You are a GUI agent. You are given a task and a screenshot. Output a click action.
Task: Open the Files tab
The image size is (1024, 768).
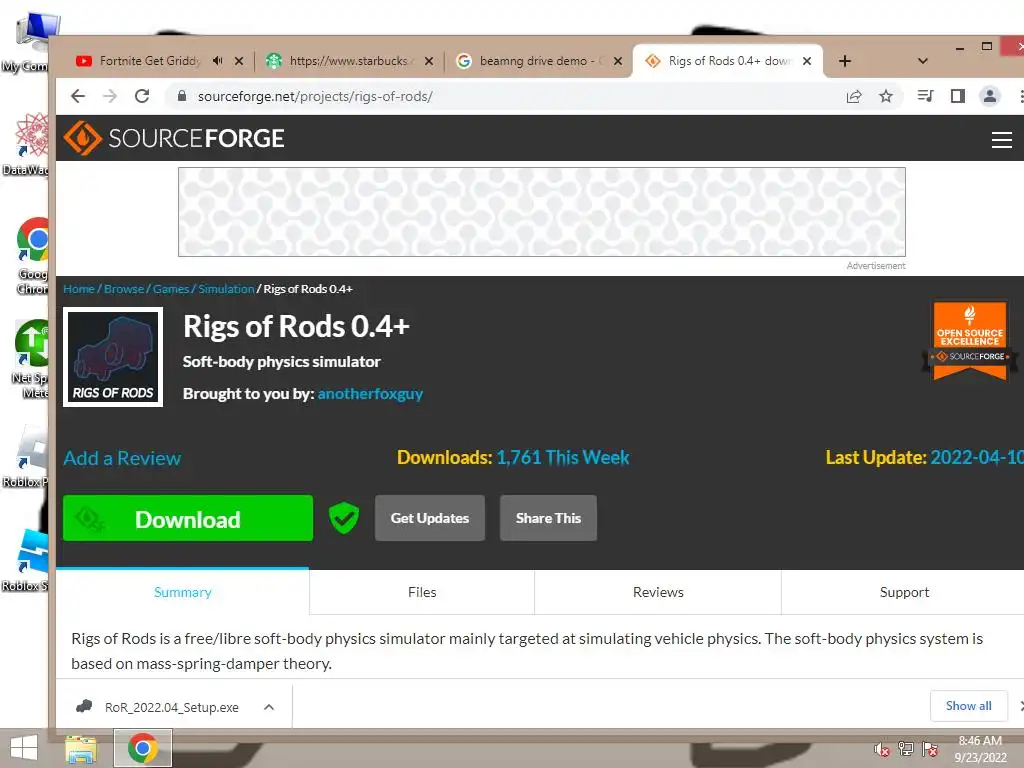pos(422,592)
